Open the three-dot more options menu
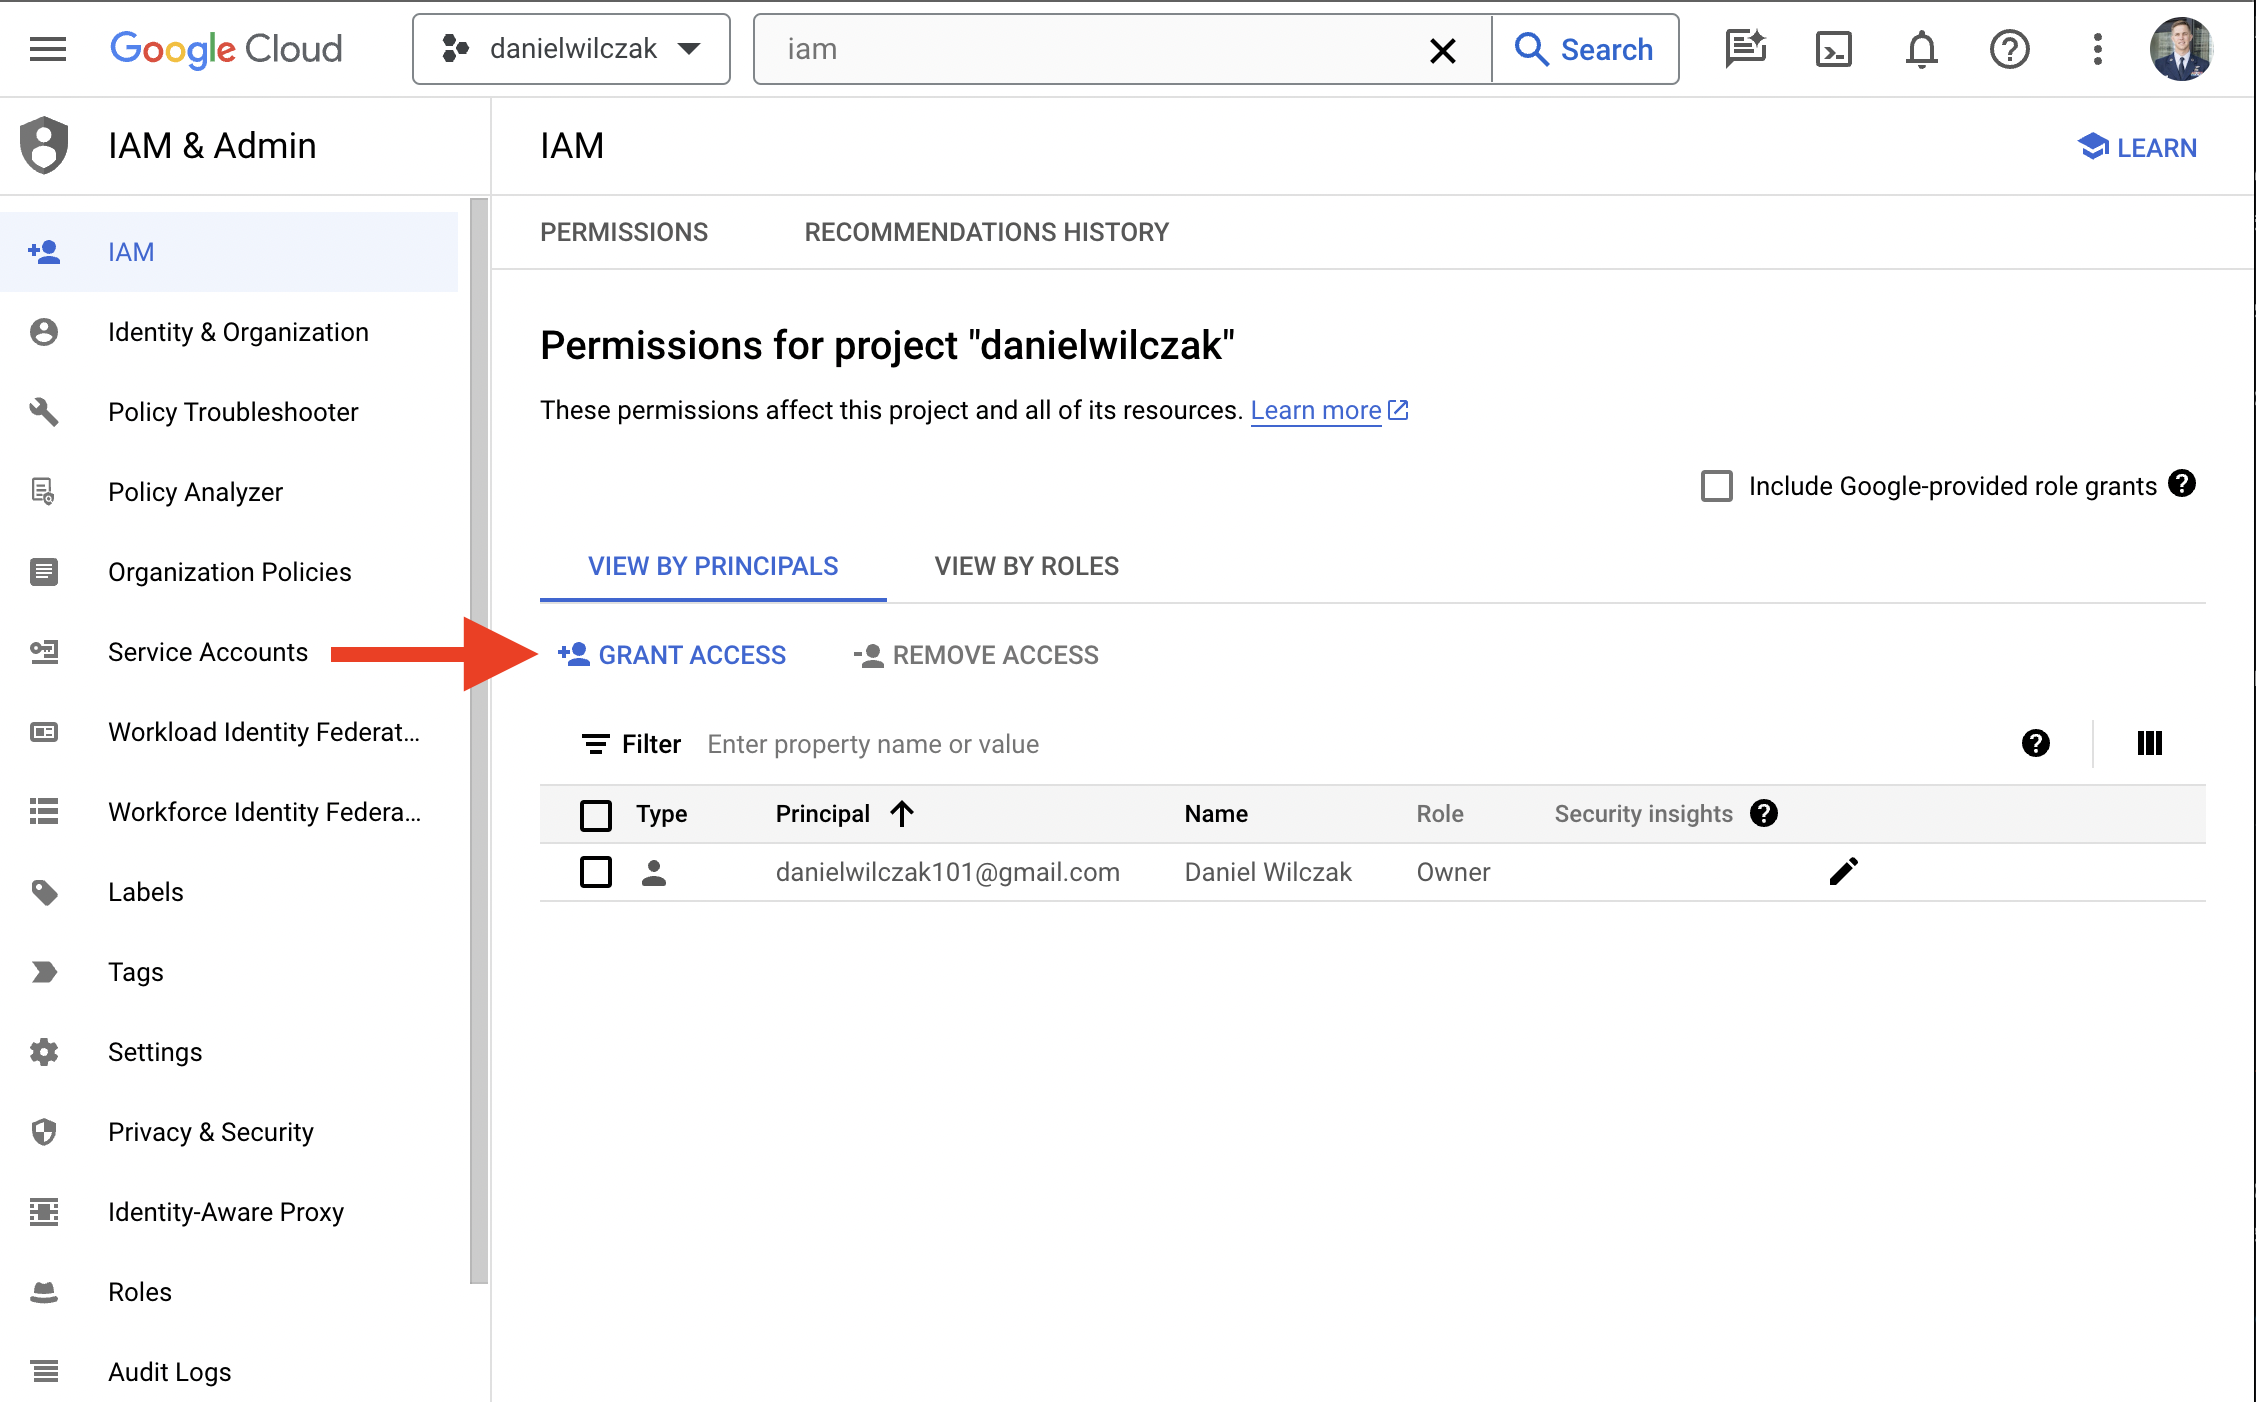The width and height of the screenshot is (2256, 1402). 2097,49
